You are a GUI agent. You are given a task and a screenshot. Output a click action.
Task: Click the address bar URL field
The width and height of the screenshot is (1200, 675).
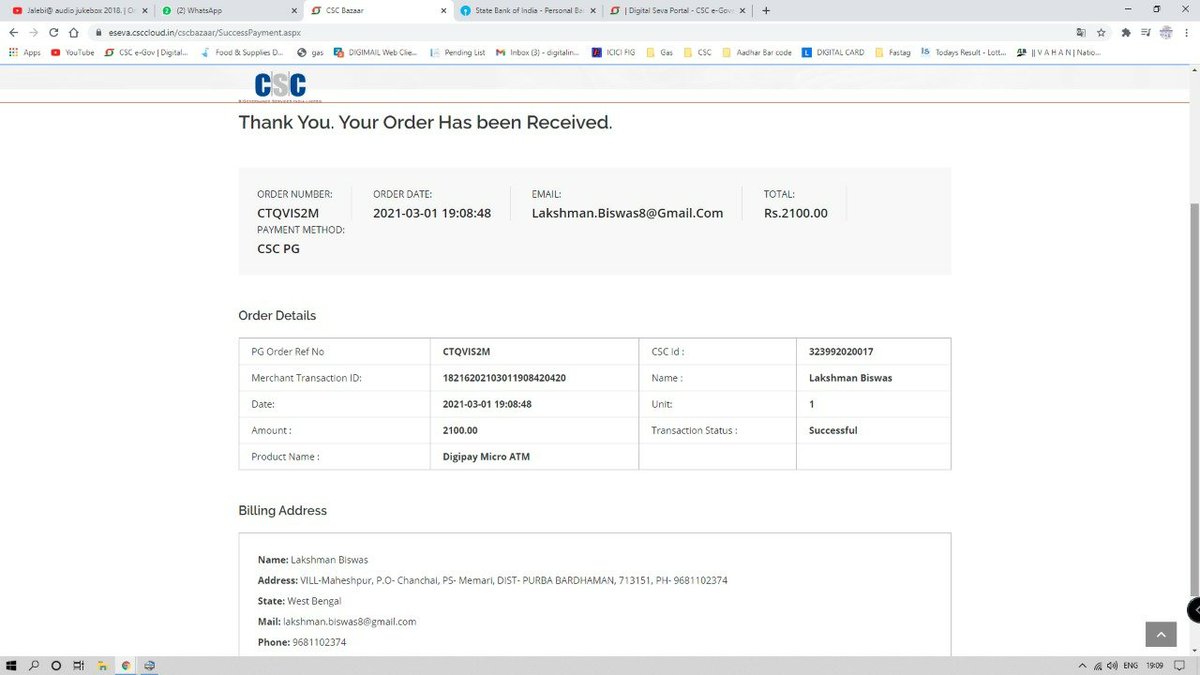click(580, 32)
